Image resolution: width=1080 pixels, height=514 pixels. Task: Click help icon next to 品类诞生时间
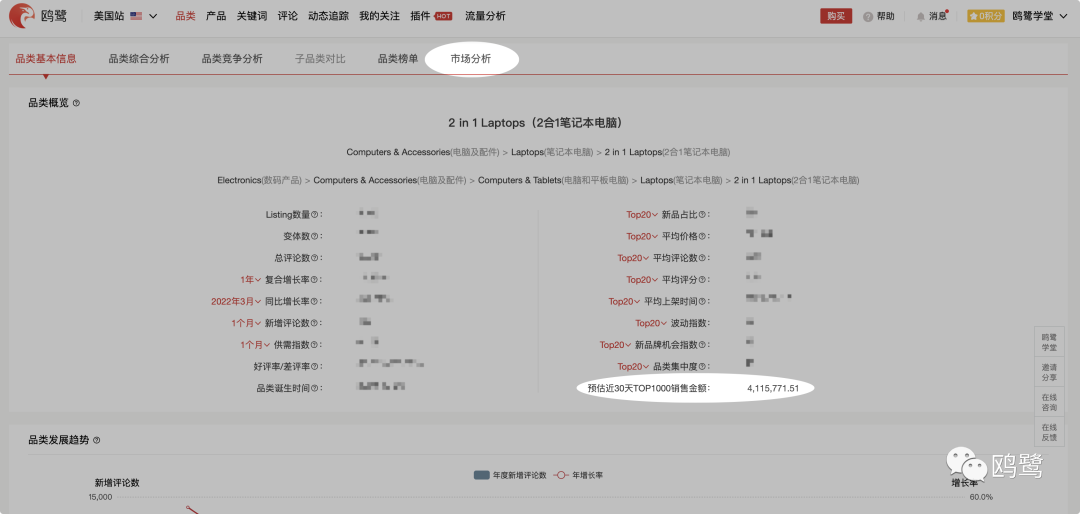click(x=315, y=388)
